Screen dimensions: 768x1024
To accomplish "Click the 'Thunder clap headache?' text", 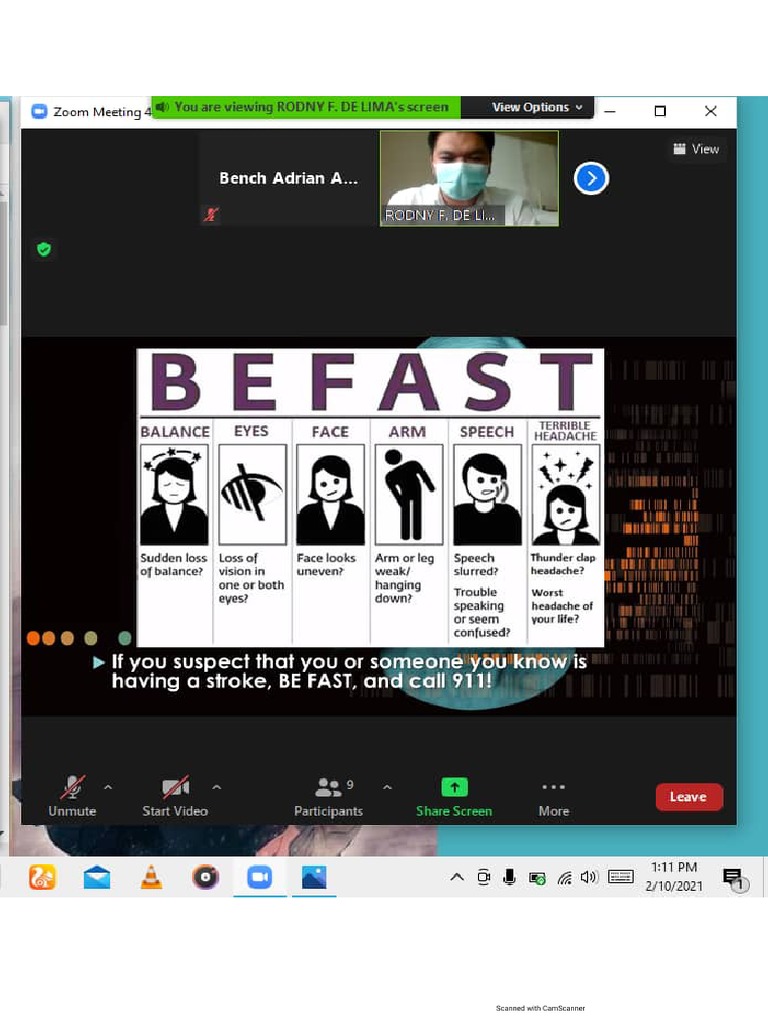I will coord(563,564).
